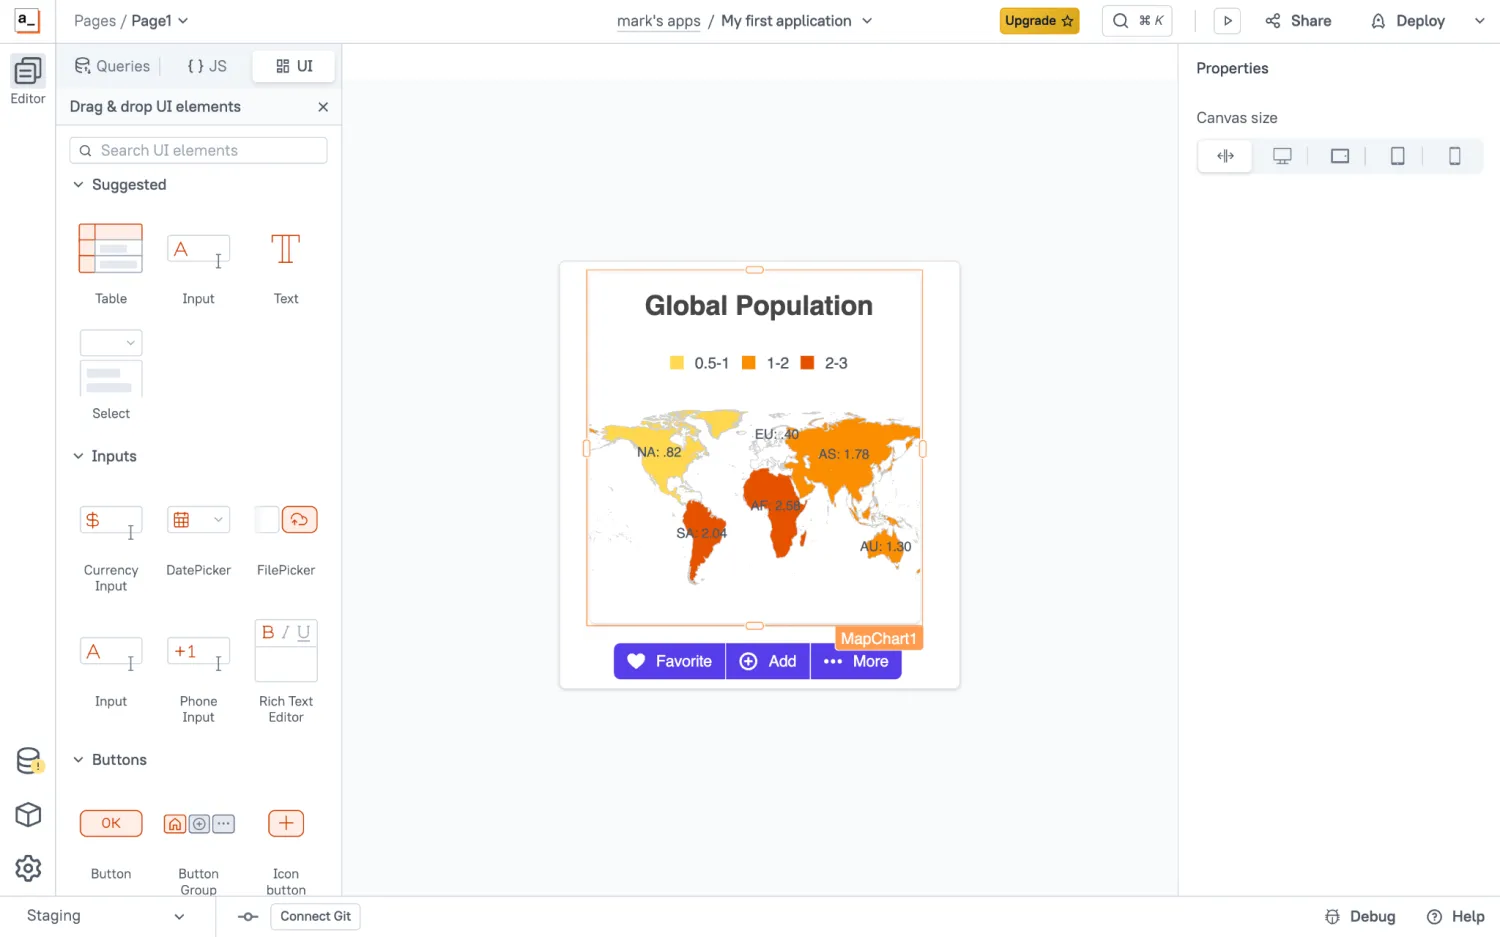Open the Datasources icon in sidebar
Image resolution: width=1500 pixels, height=937 pixels.
pyautogui.click(x=29, y=761)
